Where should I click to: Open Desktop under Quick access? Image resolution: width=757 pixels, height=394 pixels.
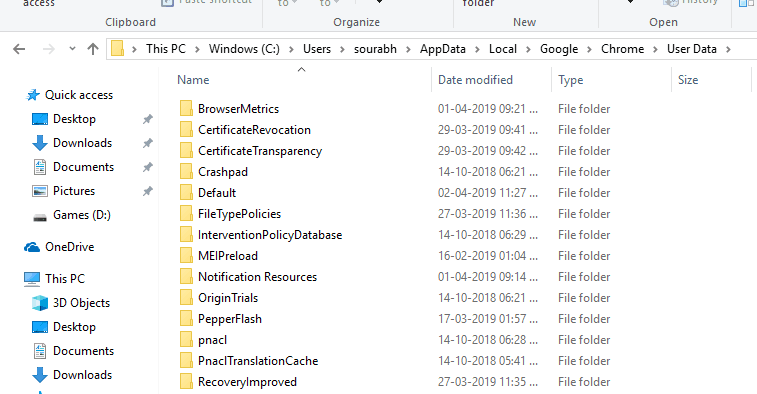pos(74,119)
